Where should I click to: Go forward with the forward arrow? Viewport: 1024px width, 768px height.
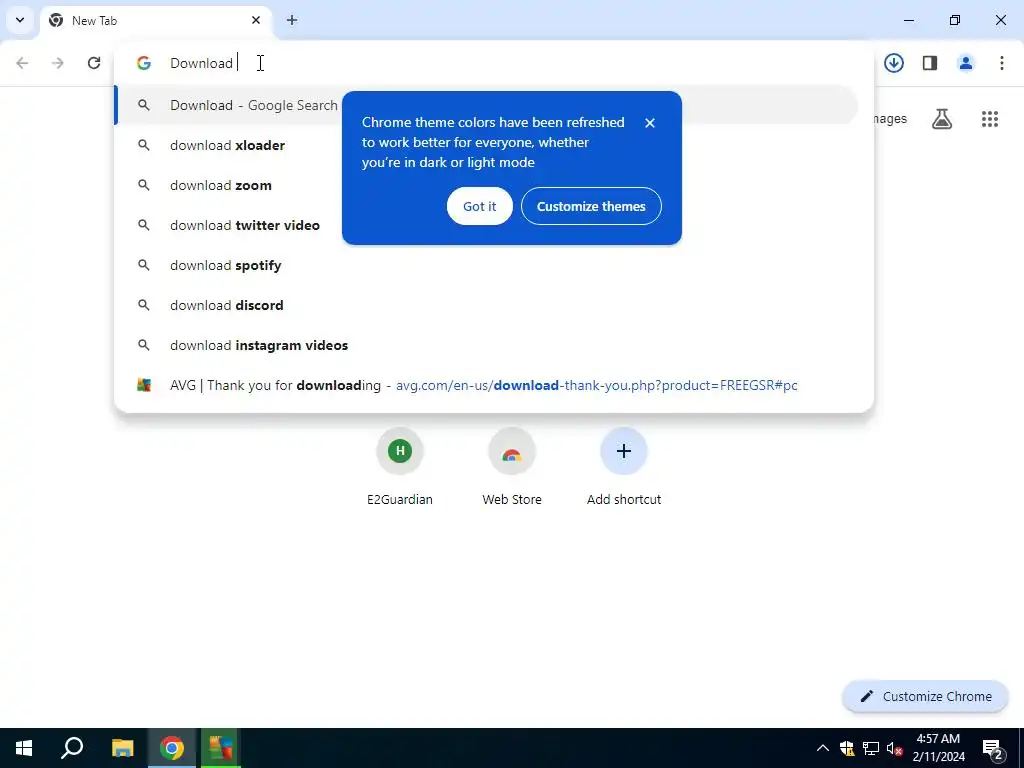58,63
